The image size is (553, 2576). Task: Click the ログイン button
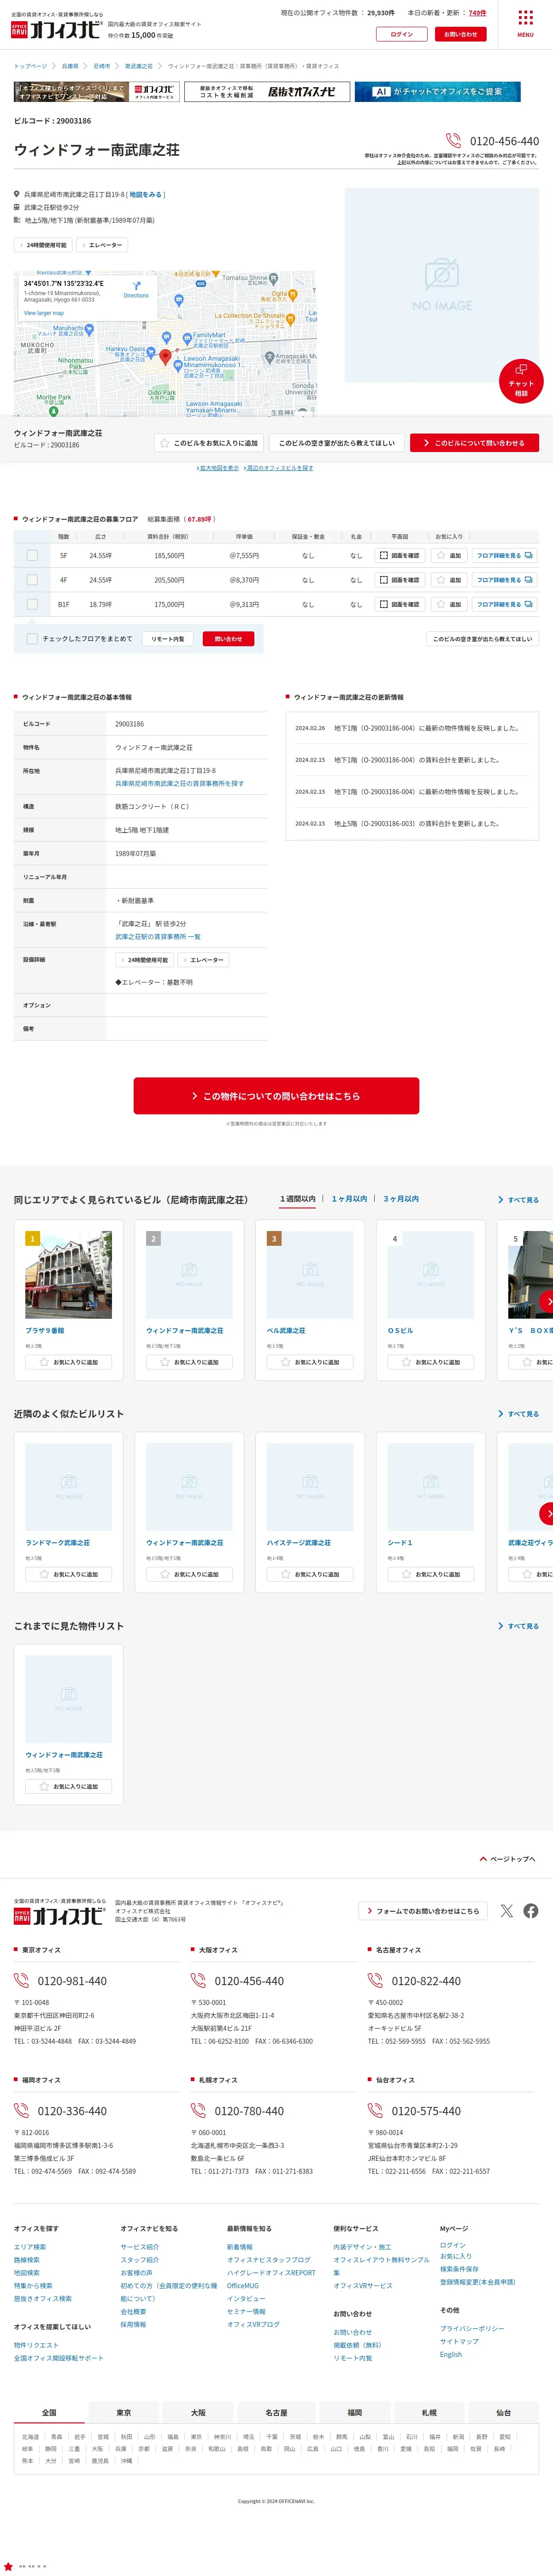(x=402, y=34)
